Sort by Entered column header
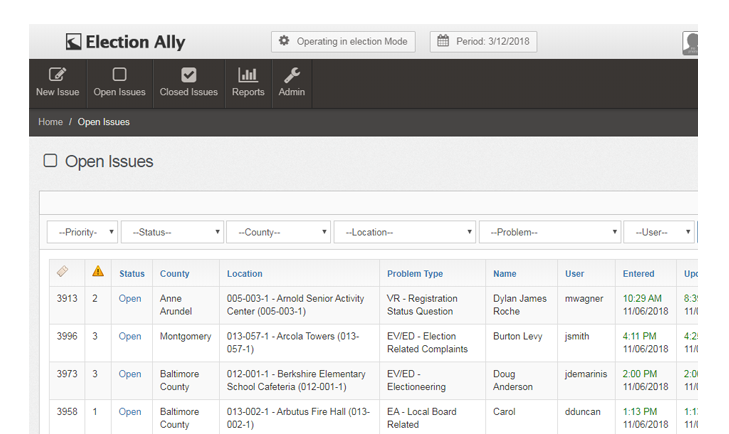This screenshot has width=729, height=434. [638, 274]
